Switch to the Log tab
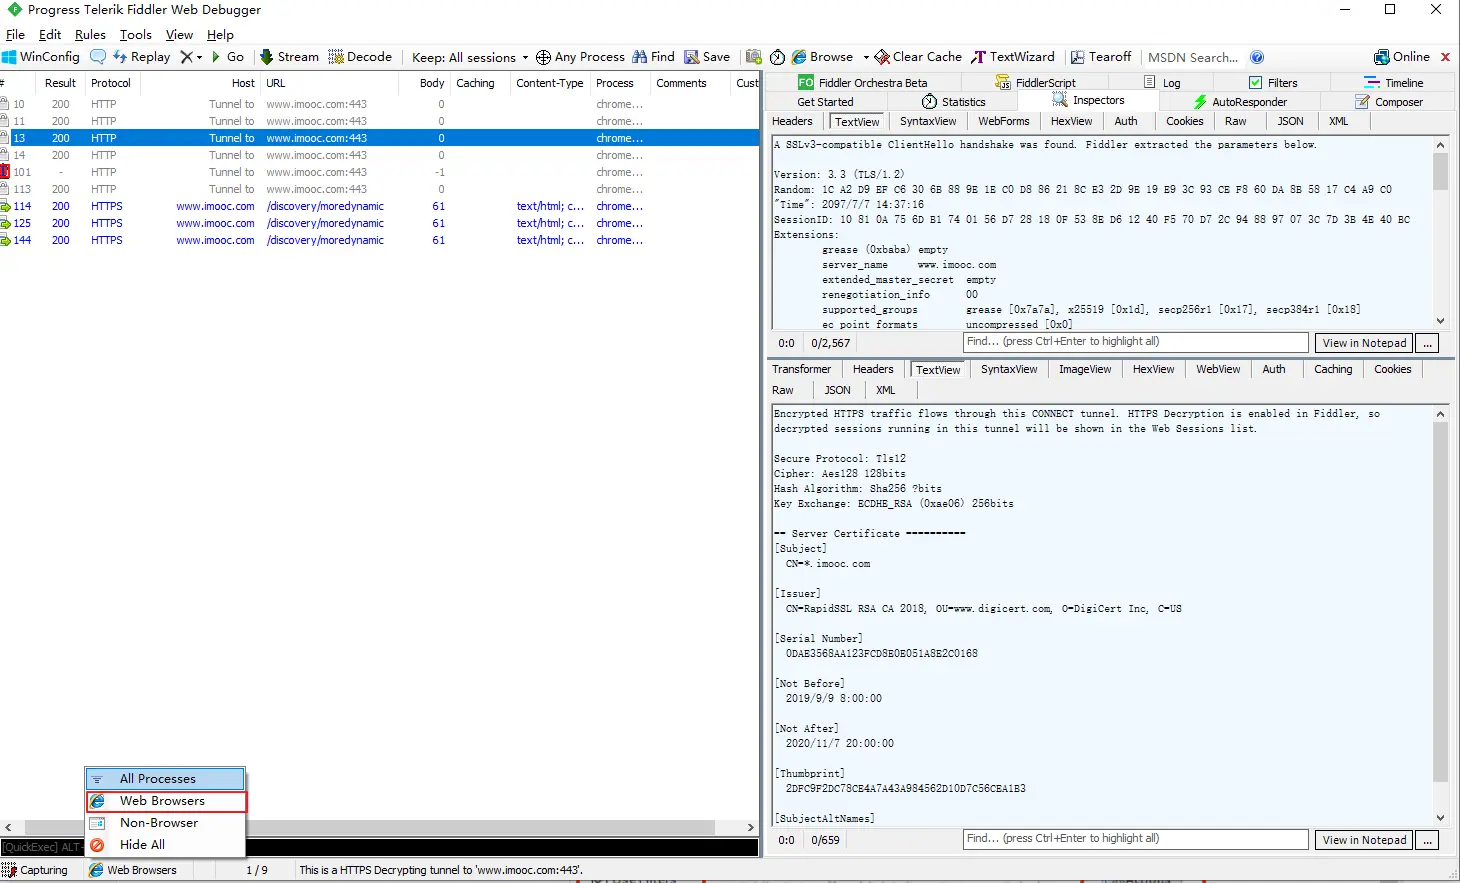1460x883 pixels. [1162, 83]
